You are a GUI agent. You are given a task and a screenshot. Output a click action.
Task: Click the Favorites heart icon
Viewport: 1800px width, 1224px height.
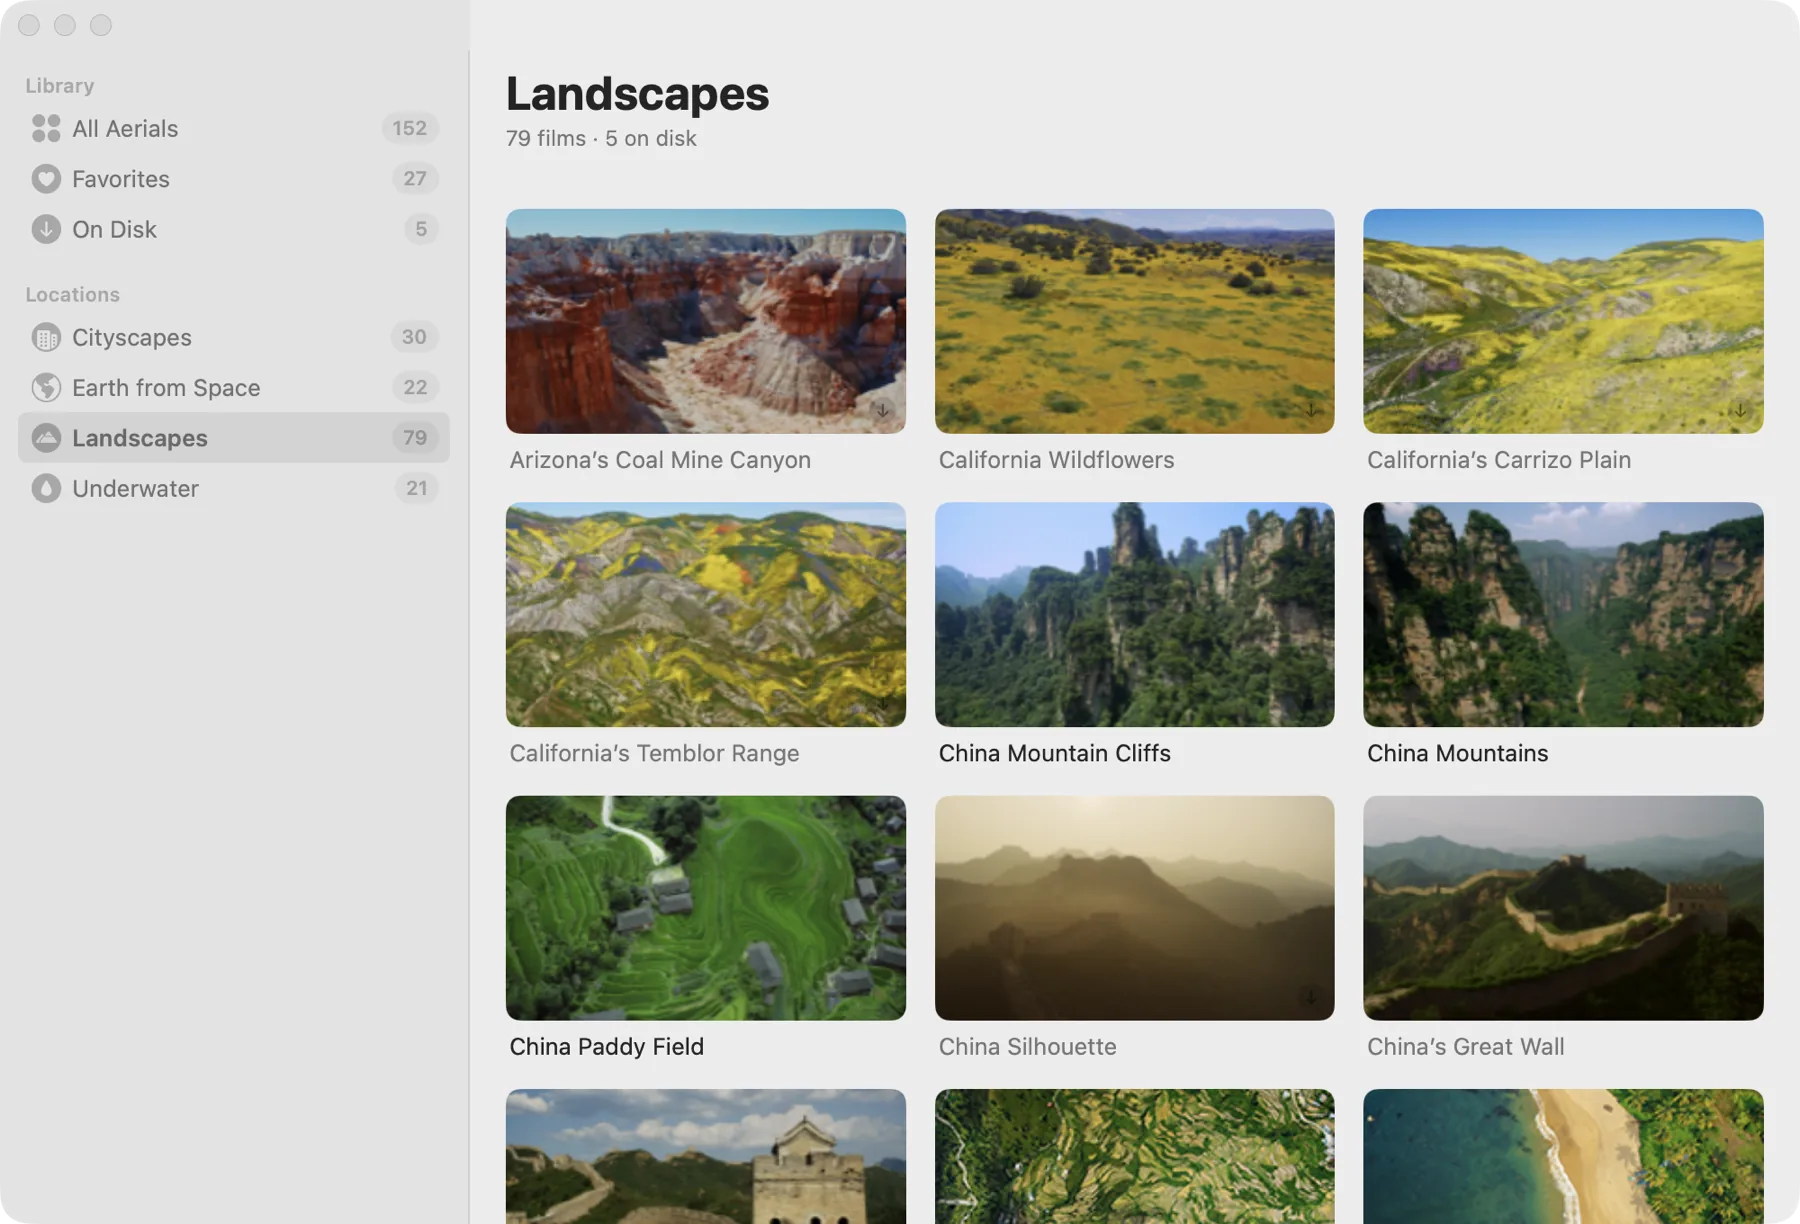(x=46, y=179)
